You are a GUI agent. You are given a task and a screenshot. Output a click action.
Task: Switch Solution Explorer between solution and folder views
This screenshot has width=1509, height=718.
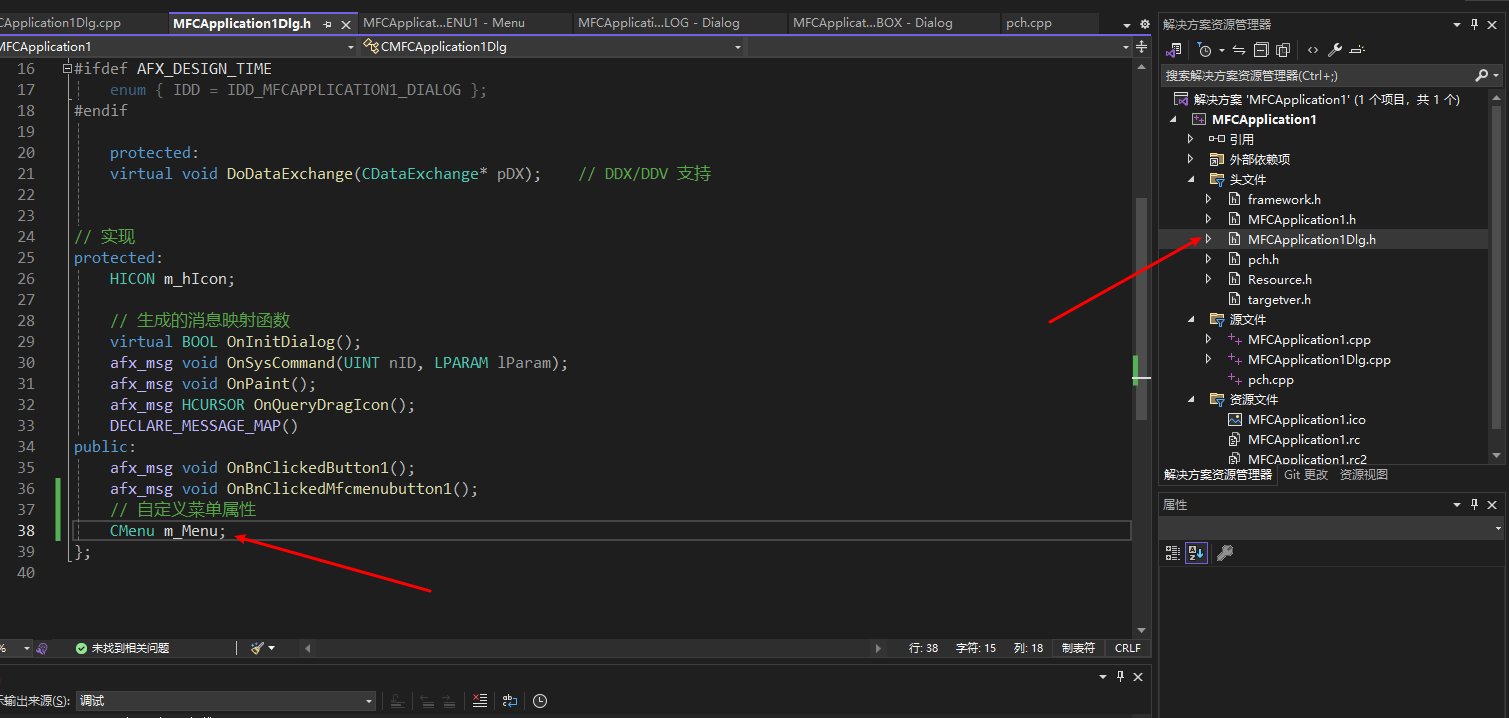pos(1174,49)
